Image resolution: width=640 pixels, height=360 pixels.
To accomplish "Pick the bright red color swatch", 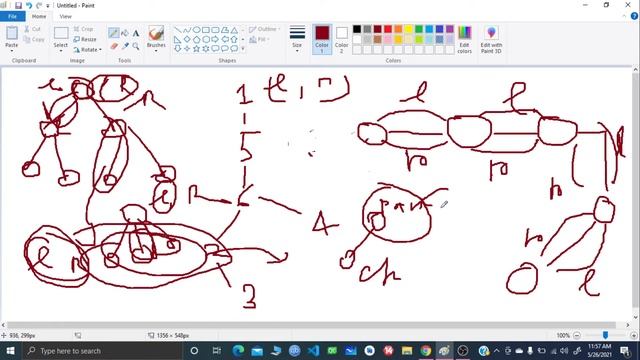I will tap(388, 29).
